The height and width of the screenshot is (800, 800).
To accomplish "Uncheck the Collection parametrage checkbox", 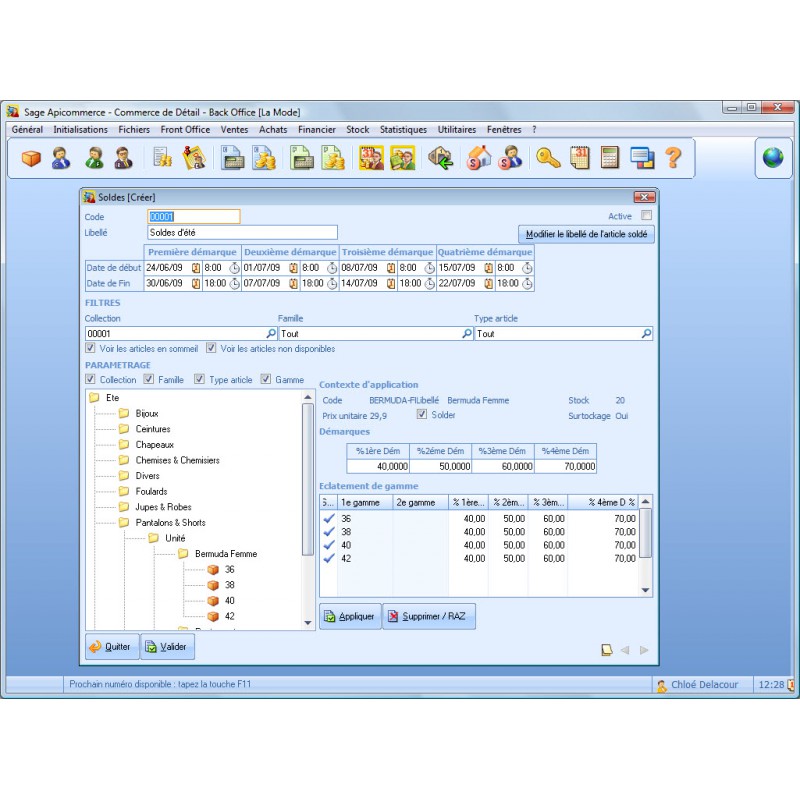I will (x=90, y=379).
